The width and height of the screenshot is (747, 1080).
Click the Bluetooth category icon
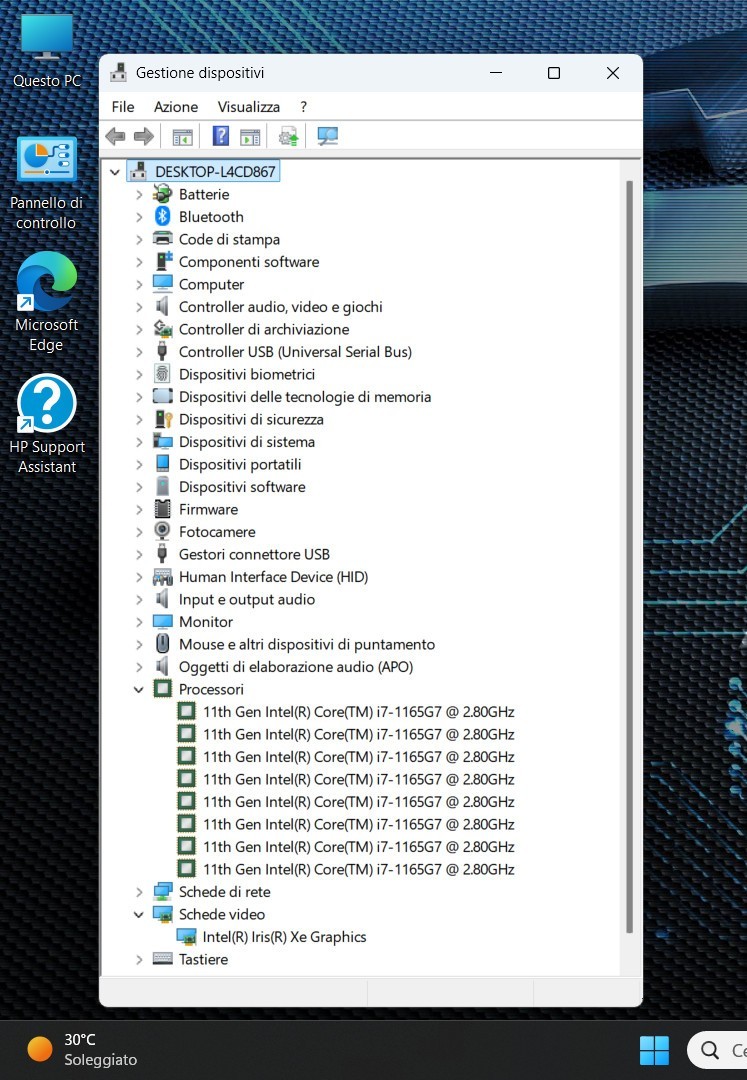click(162, 216)
